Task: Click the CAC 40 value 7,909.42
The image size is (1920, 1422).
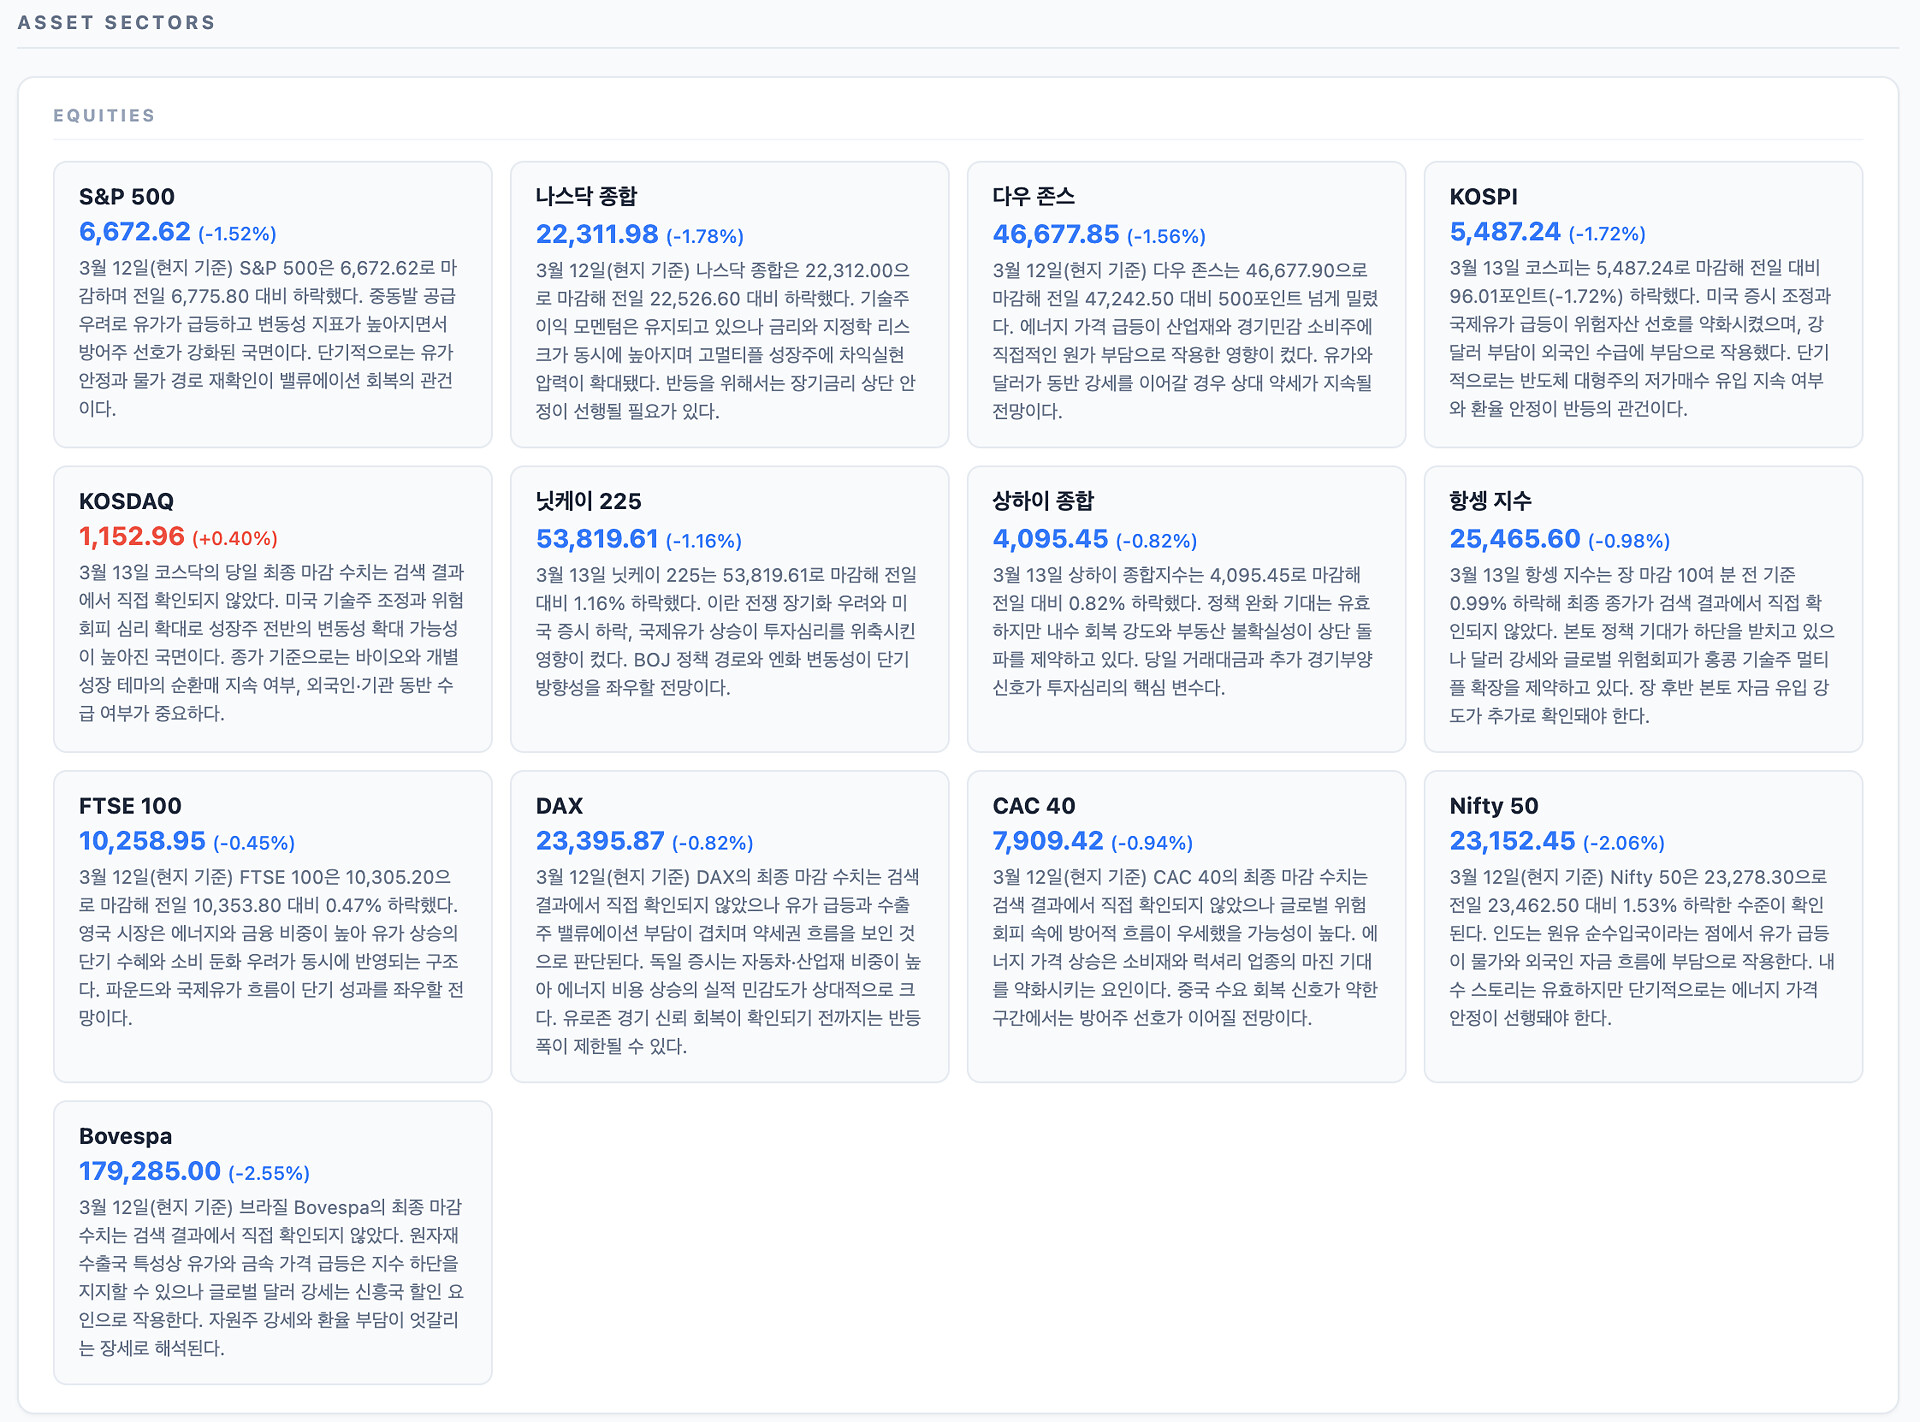Action: (1047, 841)
